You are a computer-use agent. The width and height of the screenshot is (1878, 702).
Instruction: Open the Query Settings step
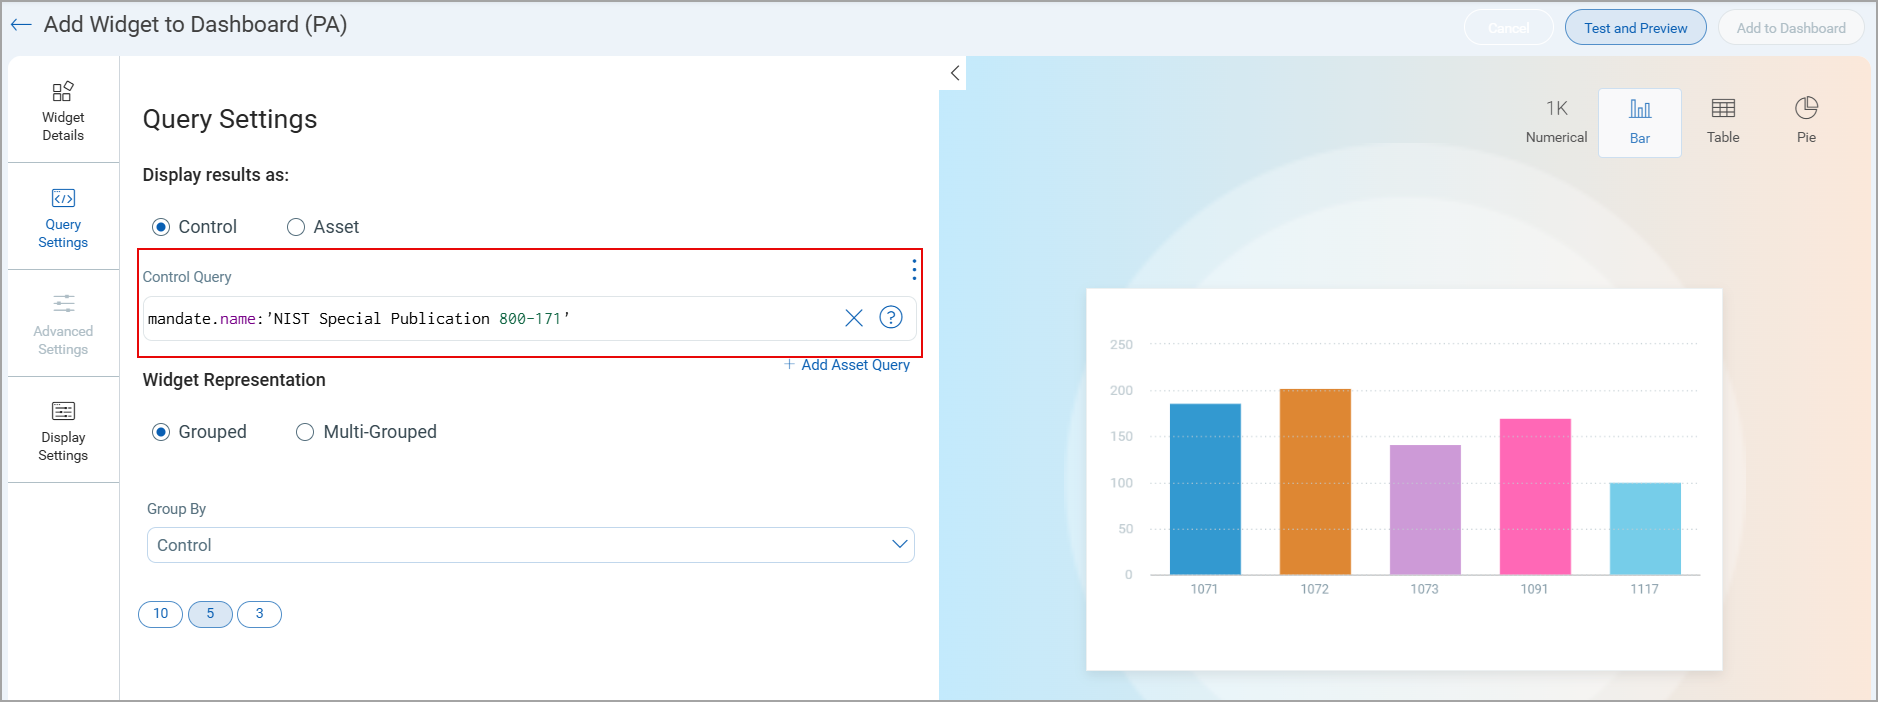tap(63, 217)
